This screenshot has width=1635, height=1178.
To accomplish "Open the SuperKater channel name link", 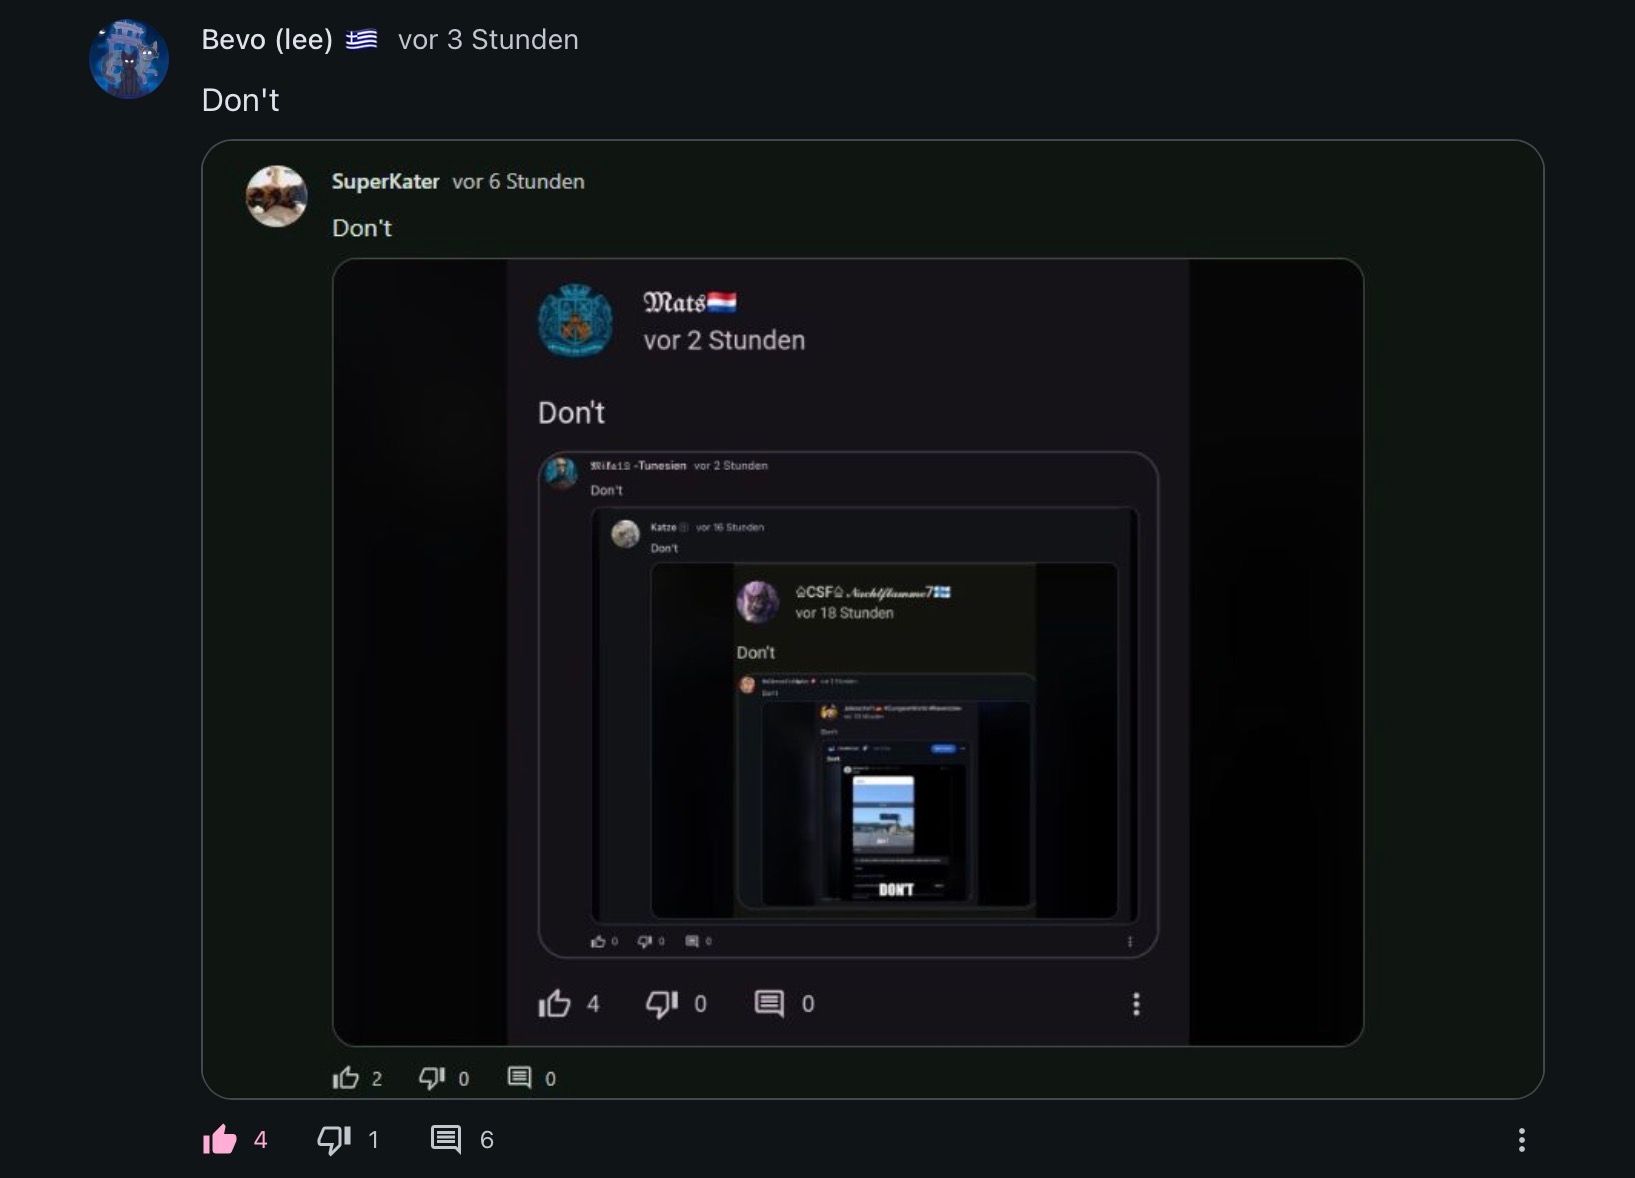I will [385, 182].
